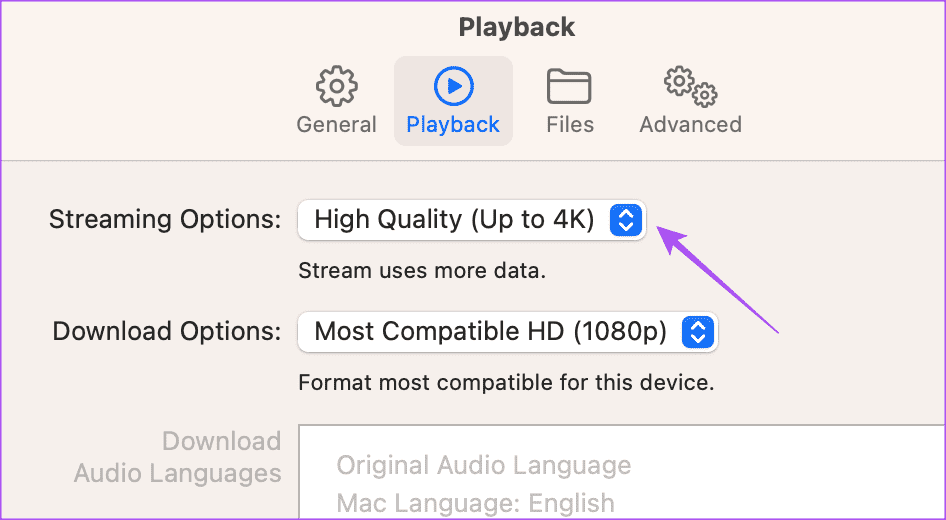946x520 pixels.
Task: Switch to the General tab label
Action: (336, 125)
